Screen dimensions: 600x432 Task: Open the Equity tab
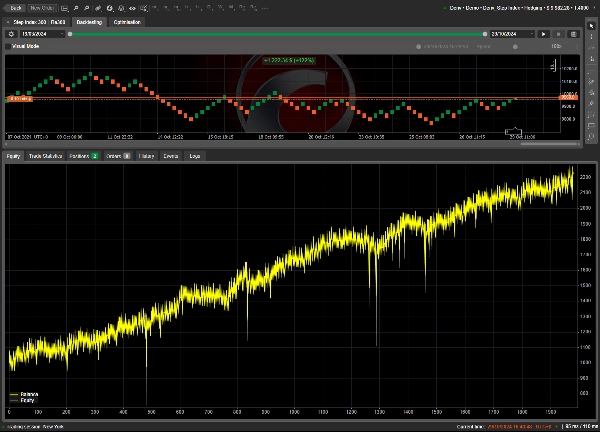[13, 156]
